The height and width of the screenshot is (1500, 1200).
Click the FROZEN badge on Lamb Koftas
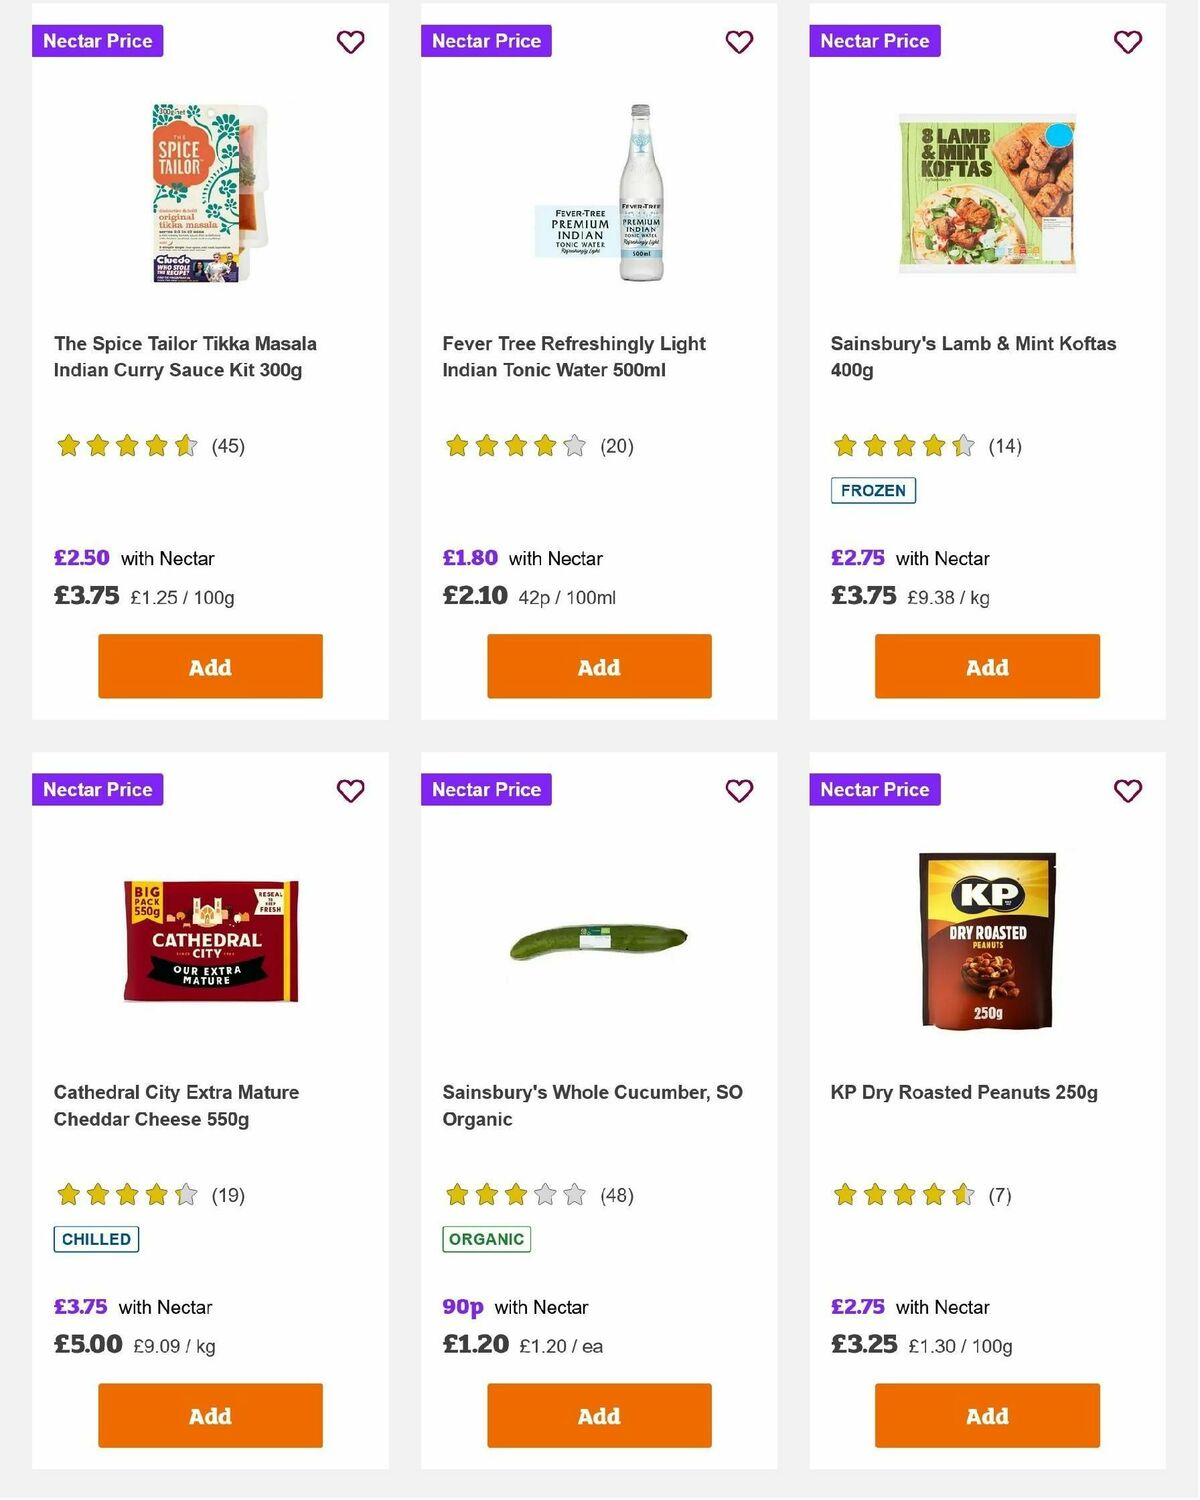(873, 490)
